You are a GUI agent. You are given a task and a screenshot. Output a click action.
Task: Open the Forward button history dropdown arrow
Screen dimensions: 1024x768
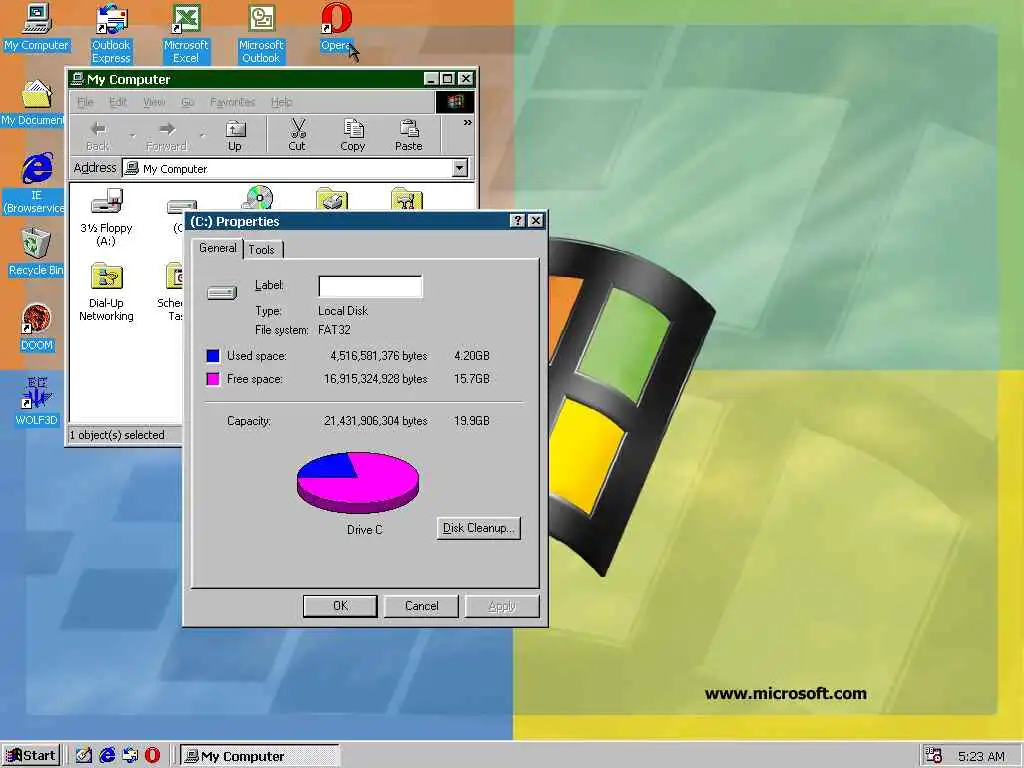click(x=202, y=136)
